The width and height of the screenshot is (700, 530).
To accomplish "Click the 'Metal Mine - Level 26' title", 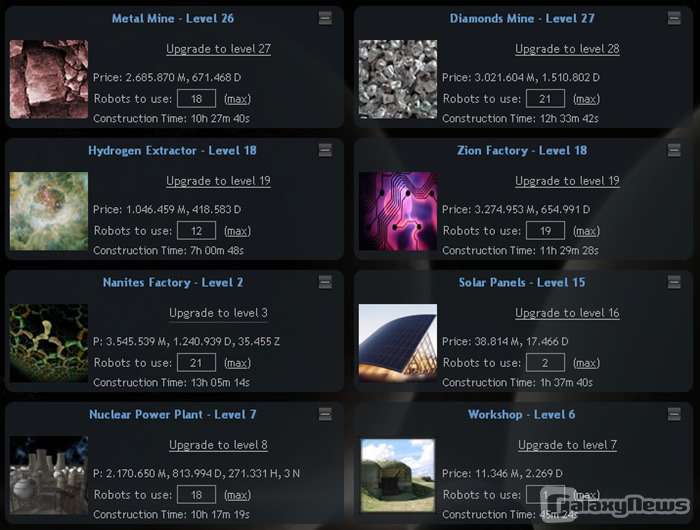I will [173, 18].
